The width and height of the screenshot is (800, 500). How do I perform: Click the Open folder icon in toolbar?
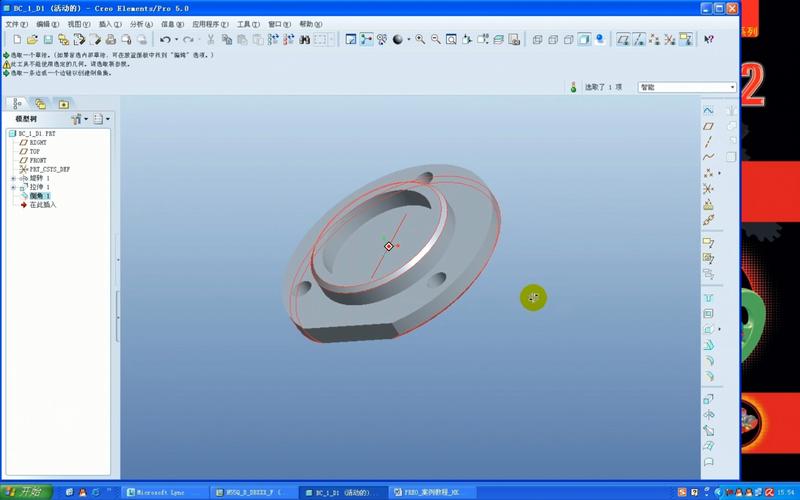(33, 39)
